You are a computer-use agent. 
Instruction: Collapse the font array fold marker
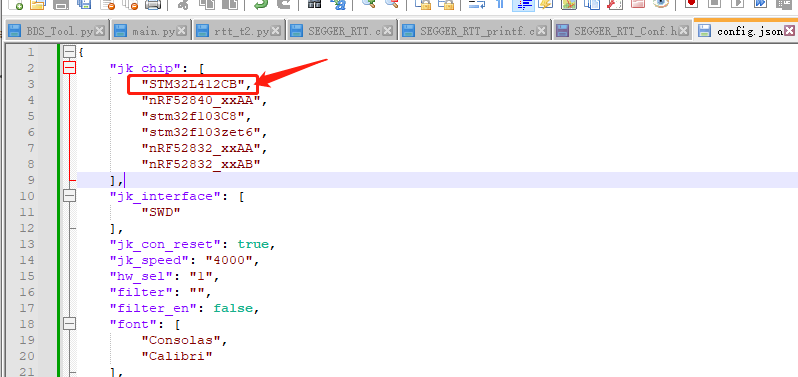[x=69, y=324]
